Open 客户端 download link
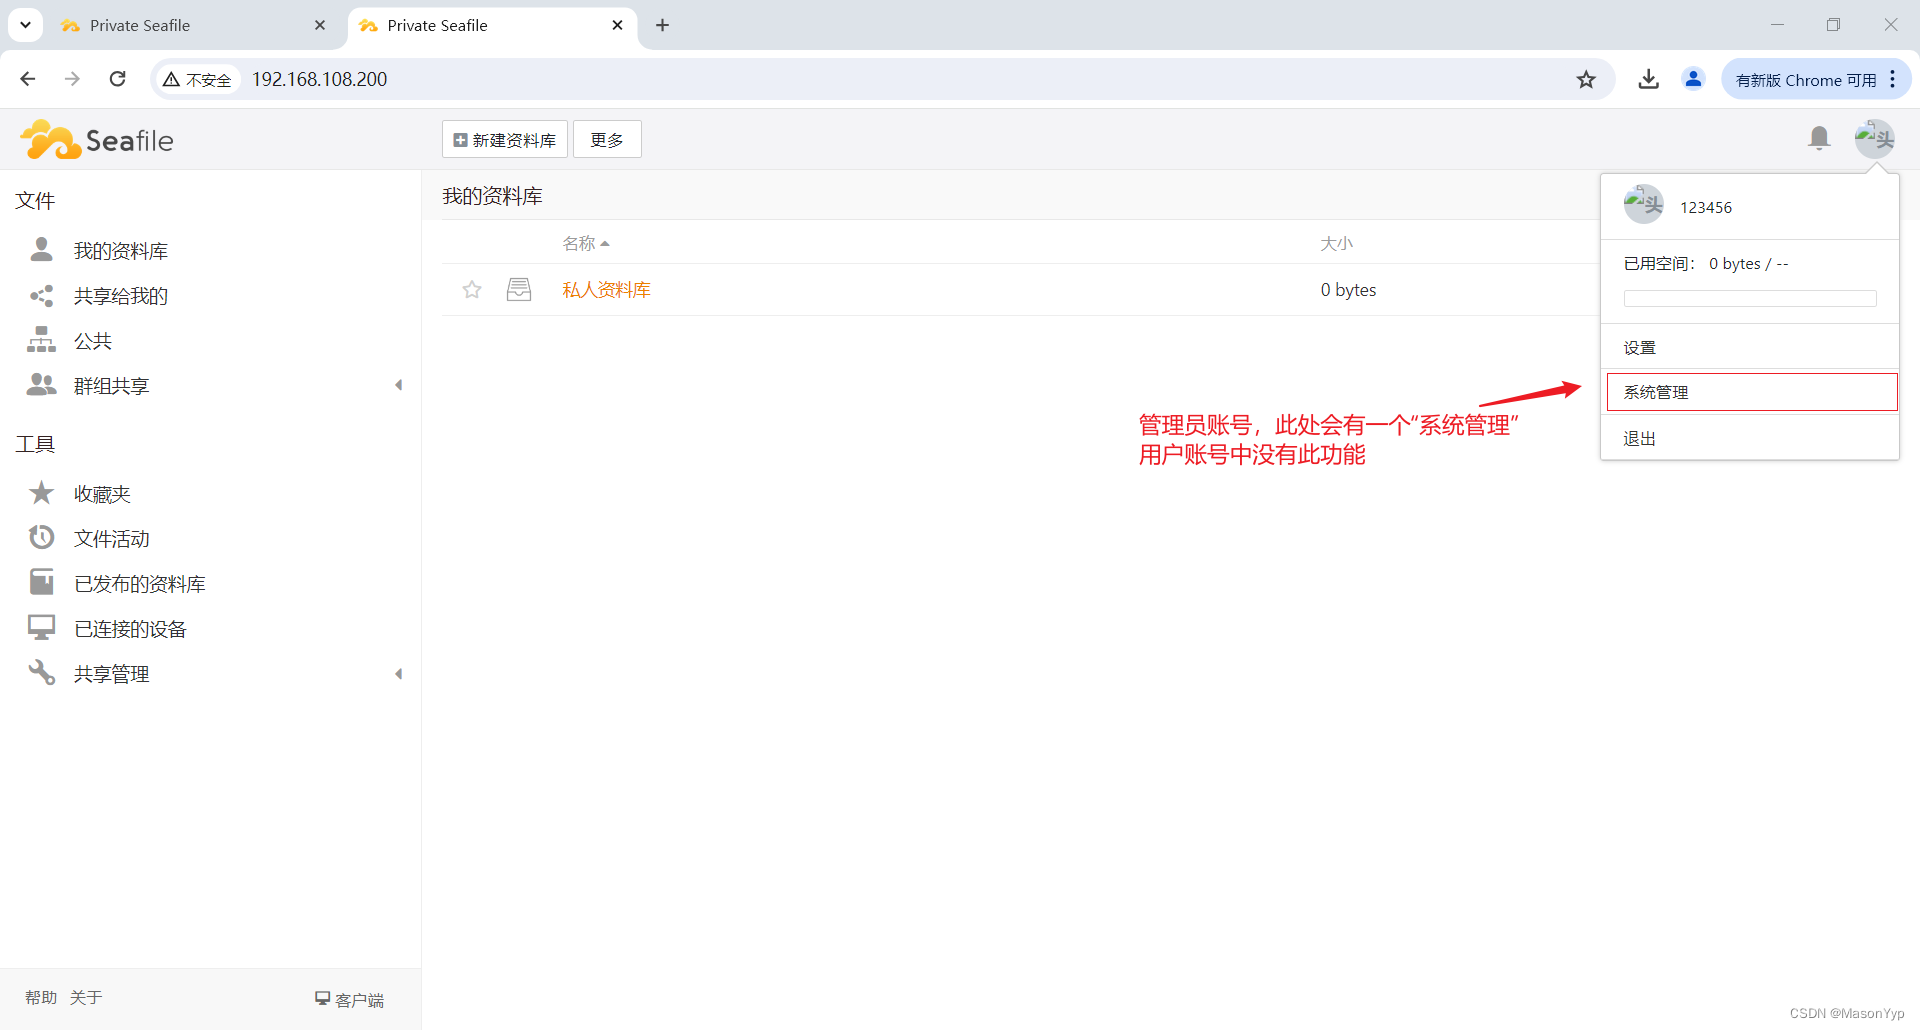Screen dimensions: 1920x1030 pos(349,999)
